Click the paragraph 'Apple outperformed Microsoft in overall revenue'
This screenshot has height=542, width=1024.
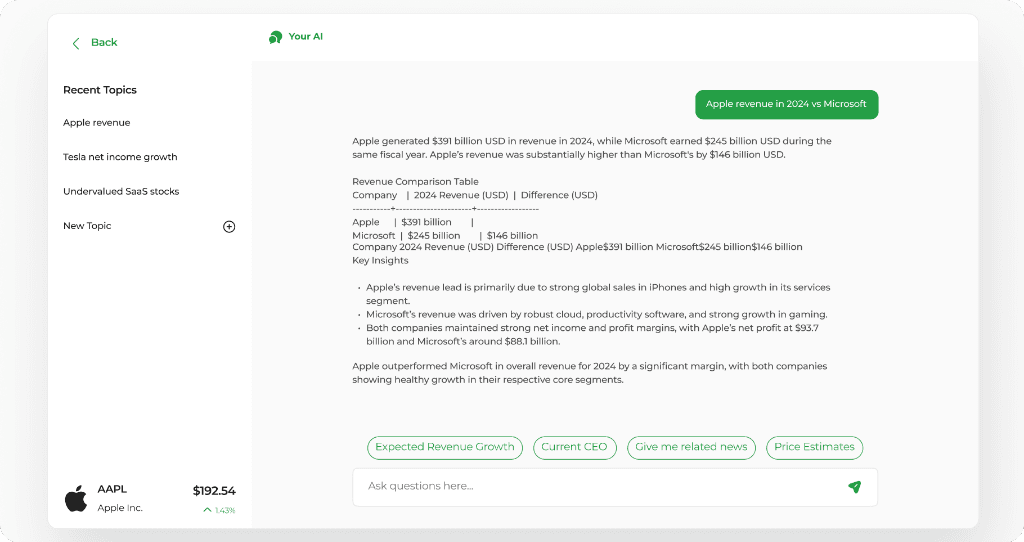(590, 373)
